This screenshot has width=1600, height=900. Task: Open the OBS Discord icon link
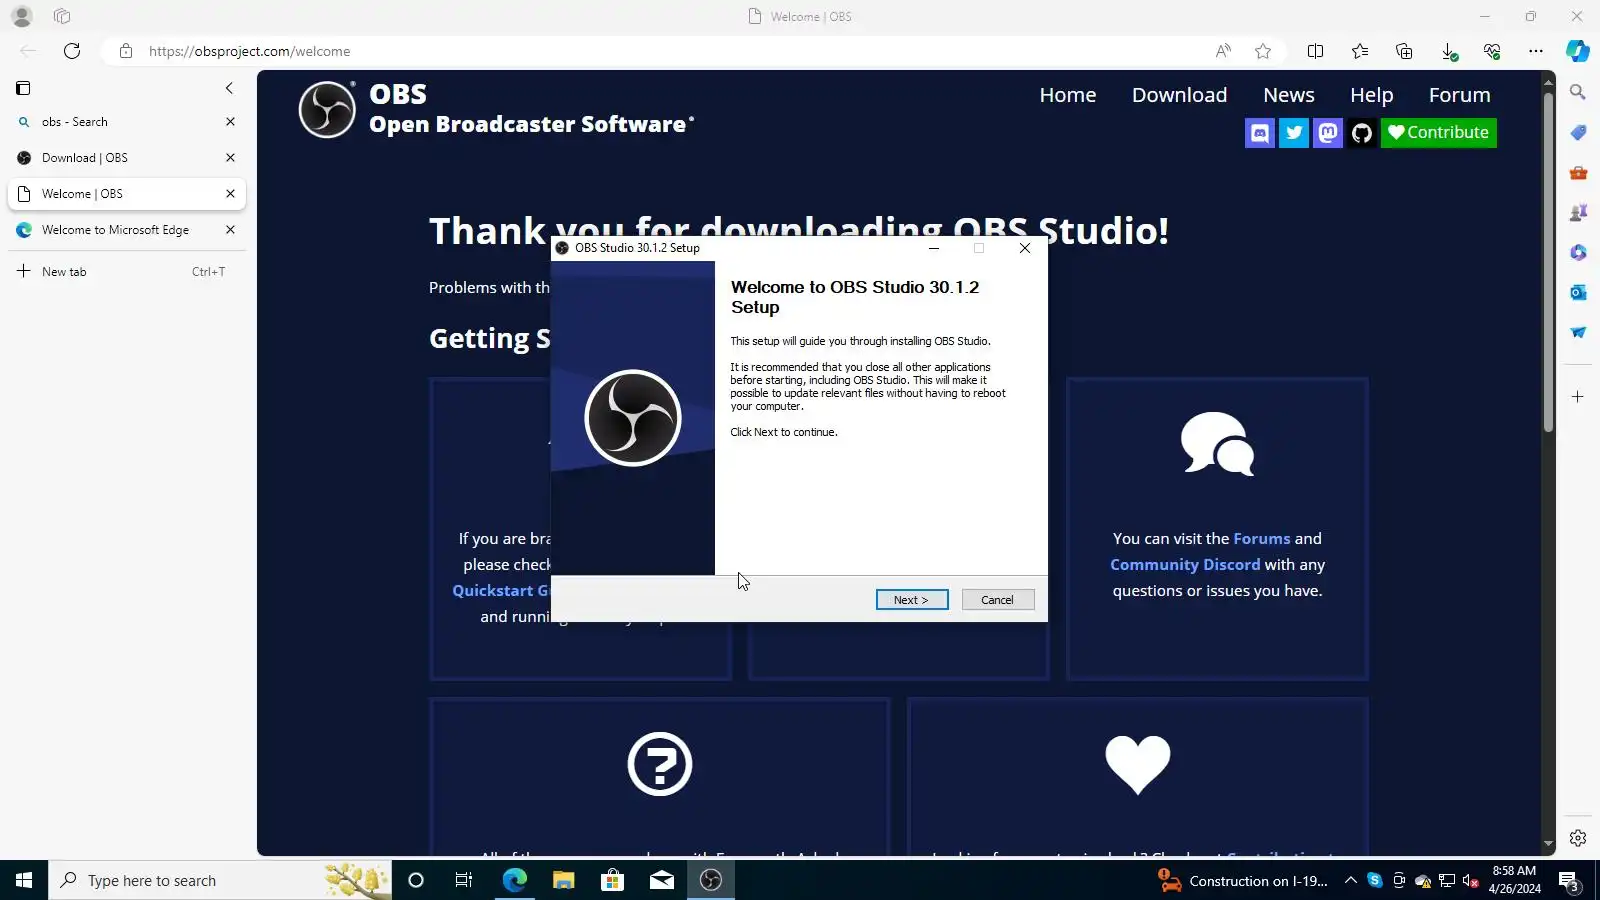1260,133
